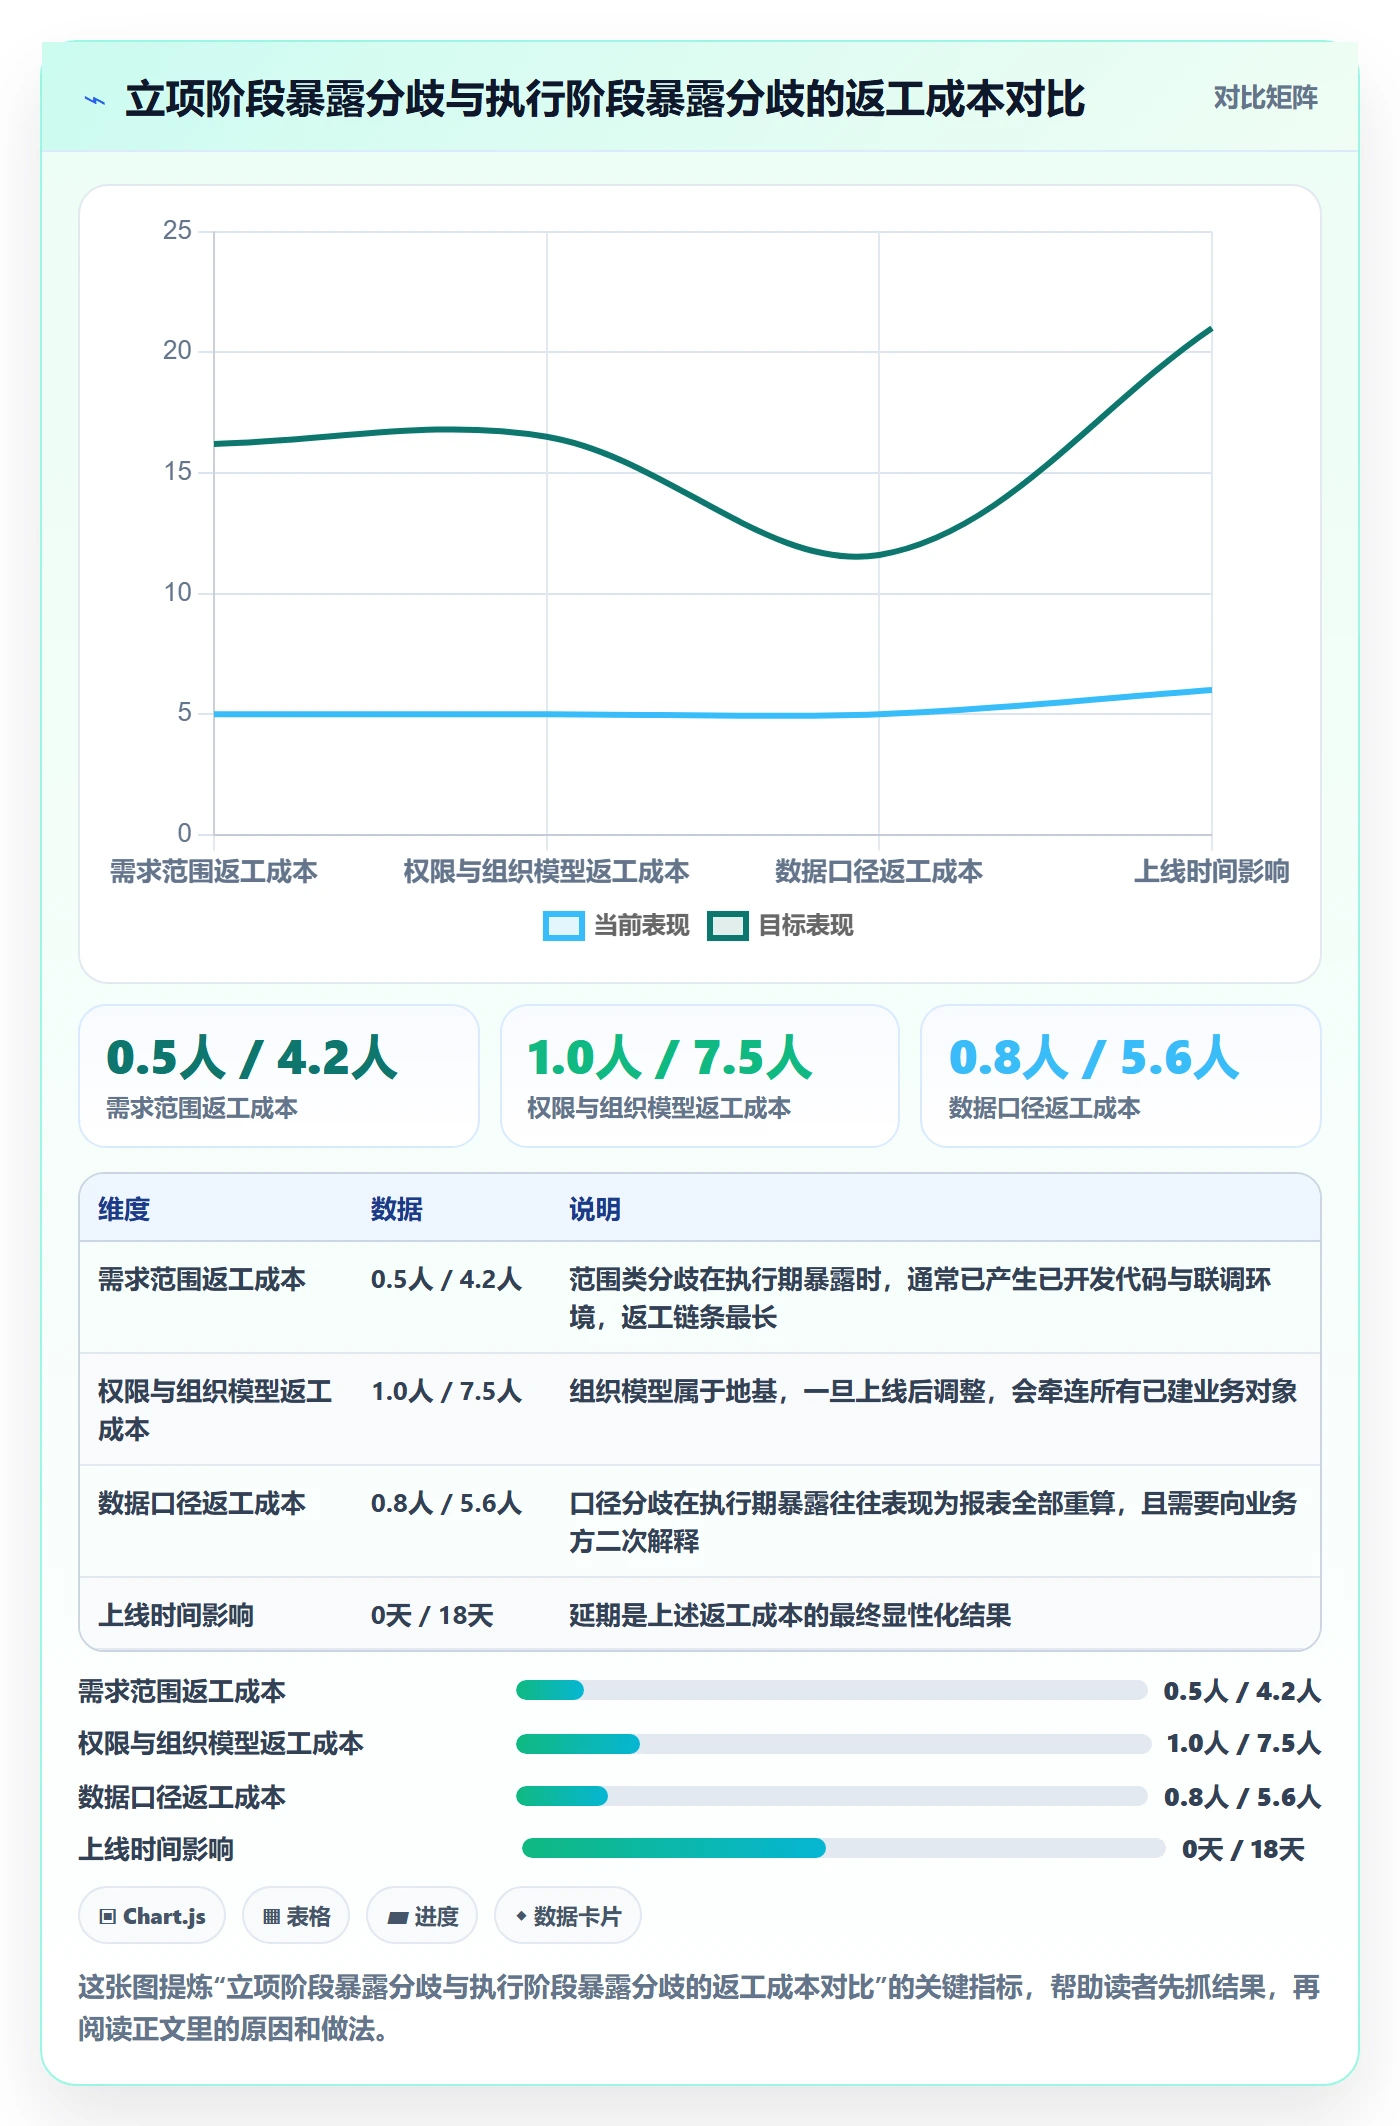
Task: Open the 权限与组织模型返工成本 stat card
Action: (700, 1076)
